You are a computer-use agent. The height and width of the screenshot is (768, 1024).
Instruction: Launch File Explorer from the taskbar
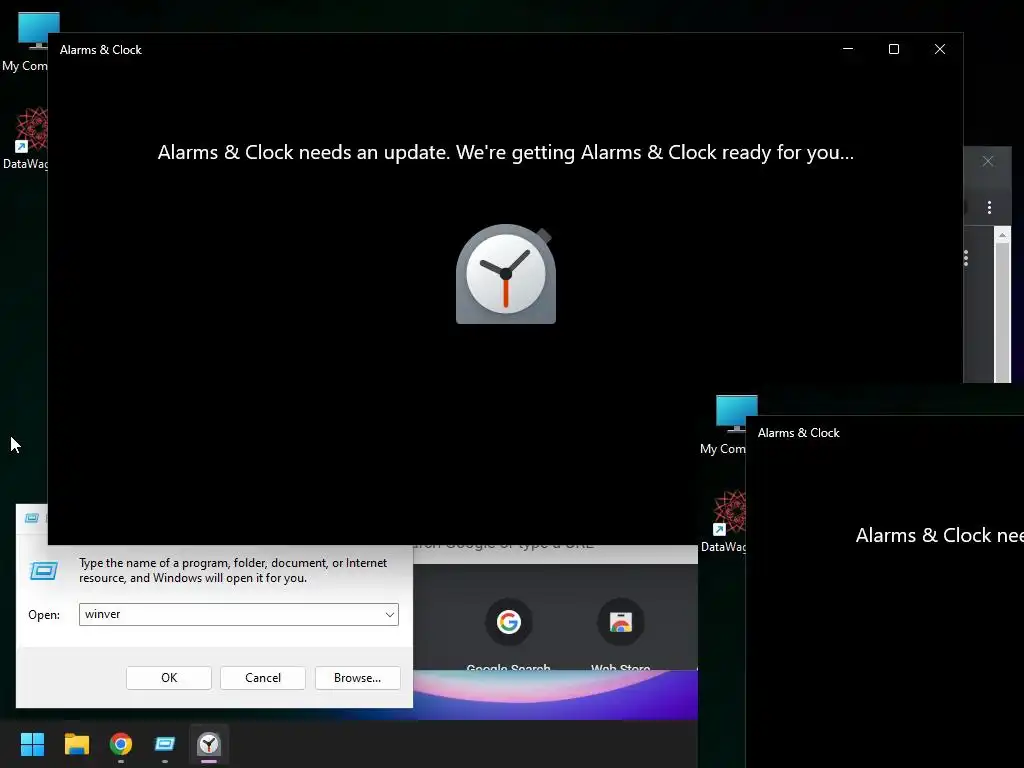[x=76, y=744]
